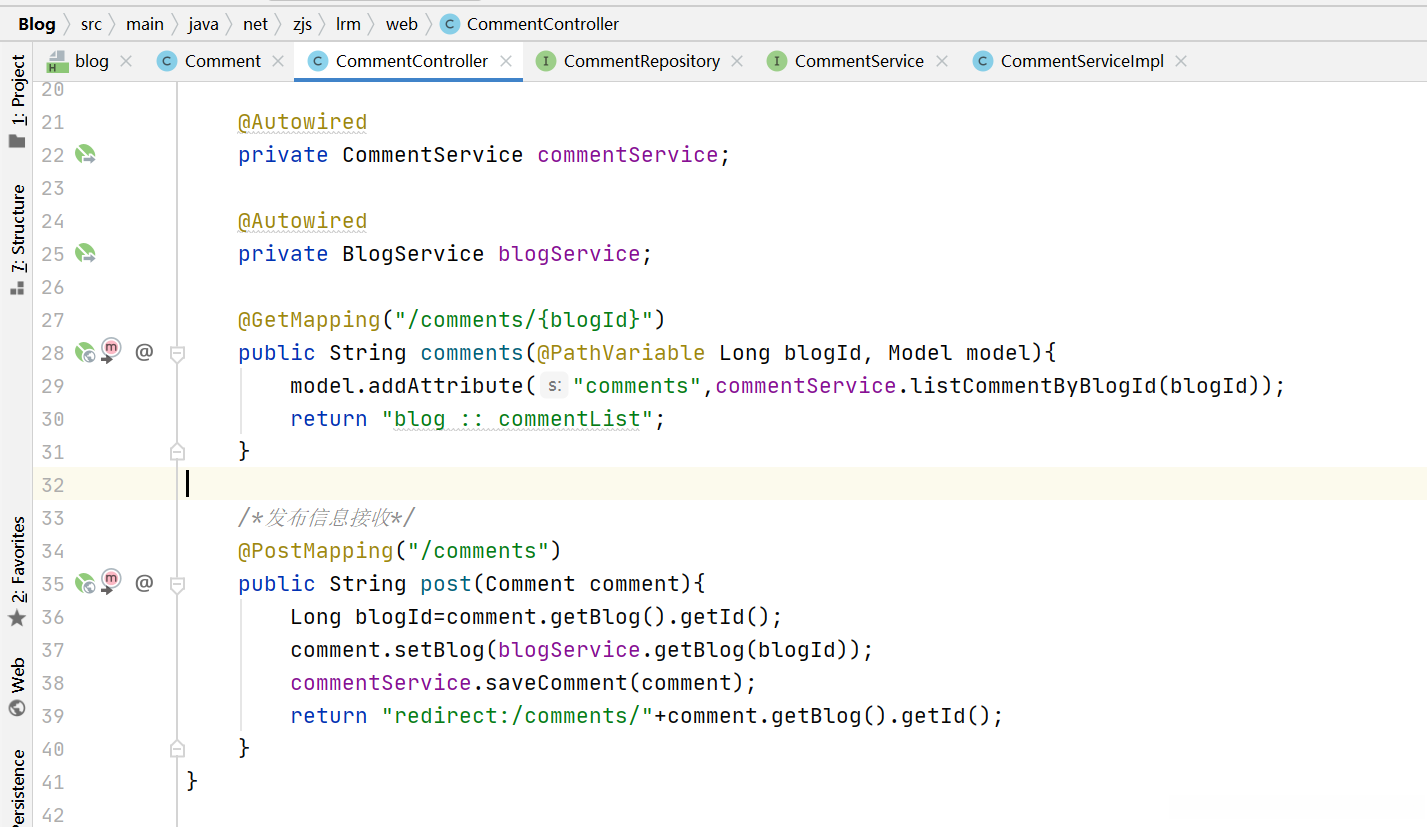1427x827 pixels.
Task: Open the Persistence tool window
Action: [x=17, y=788]
